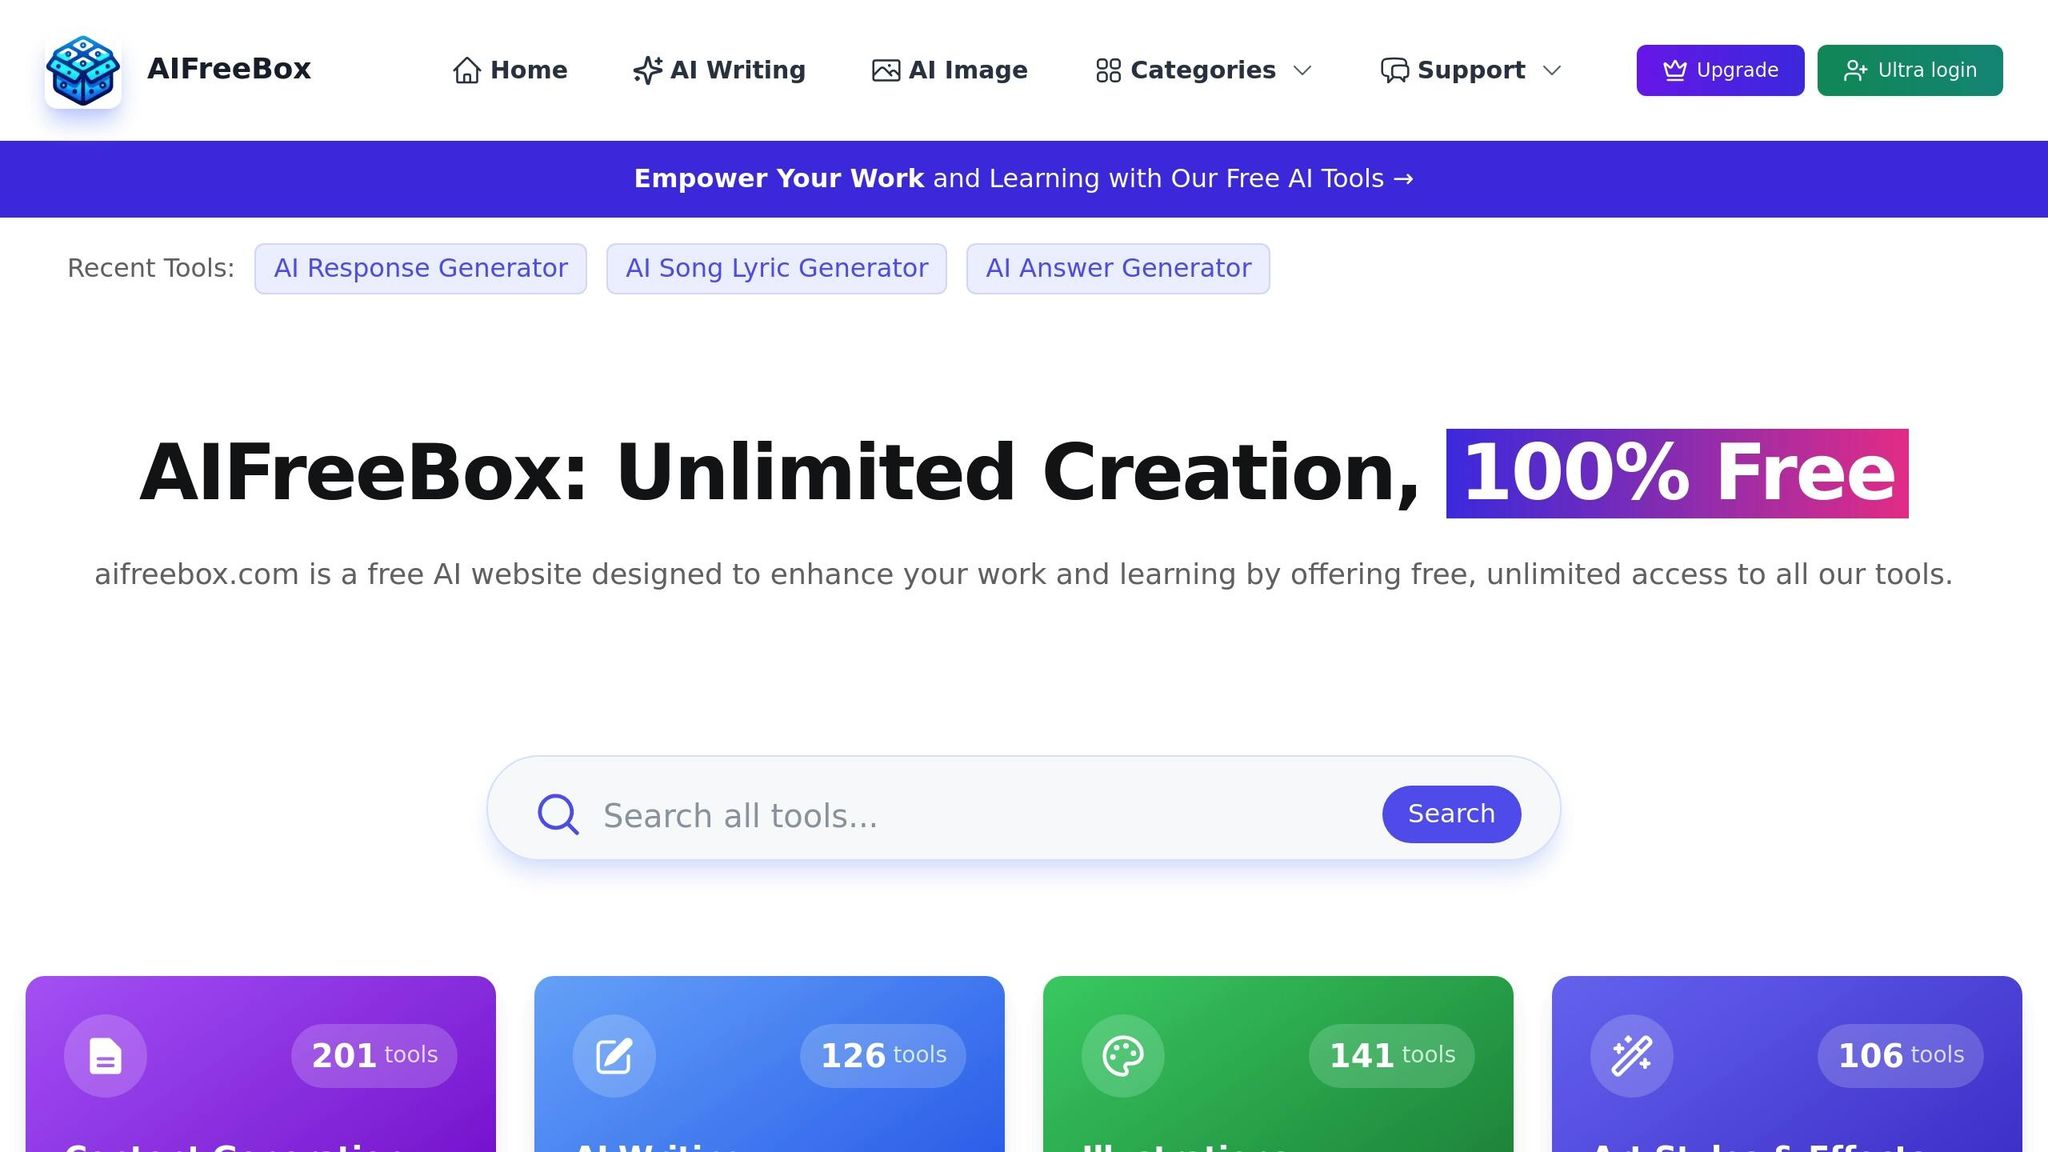The width and height of the screenshot is (2048, 1152).
Task: Click the aifreebox.com description paragraph
Action: pos(1023,575)
